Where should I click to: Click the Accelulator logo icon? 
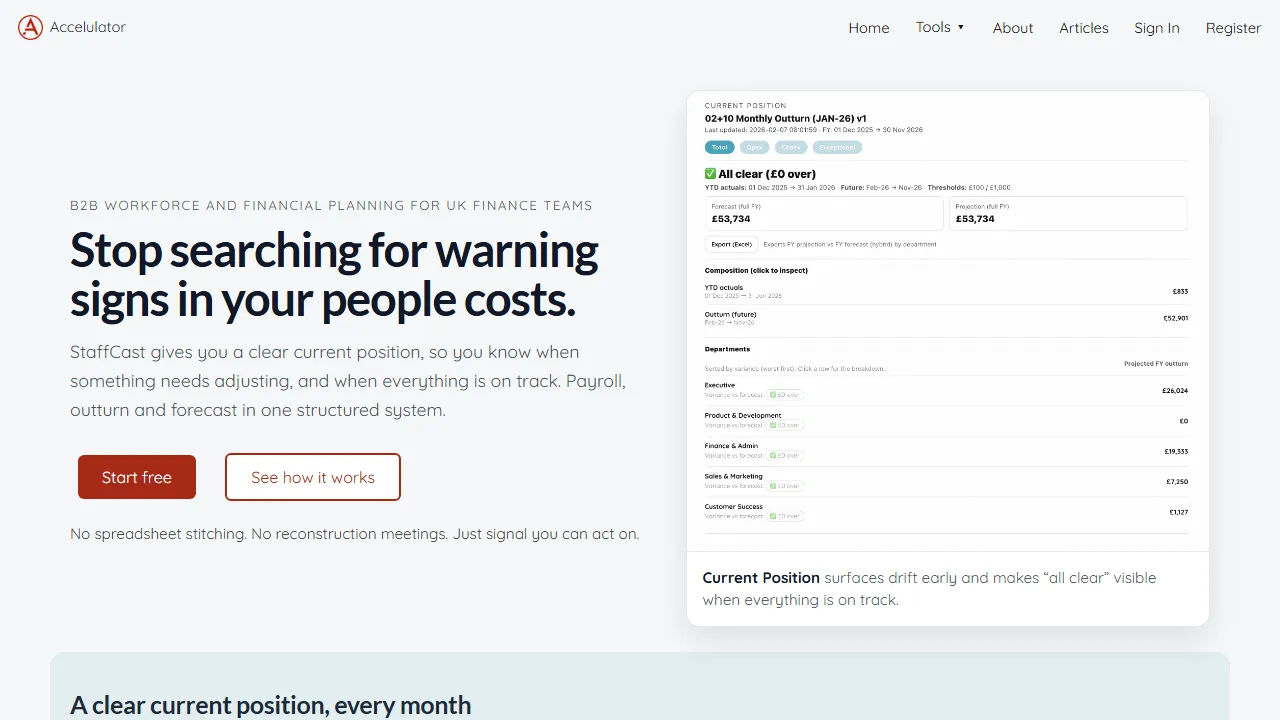pos(30,27)
